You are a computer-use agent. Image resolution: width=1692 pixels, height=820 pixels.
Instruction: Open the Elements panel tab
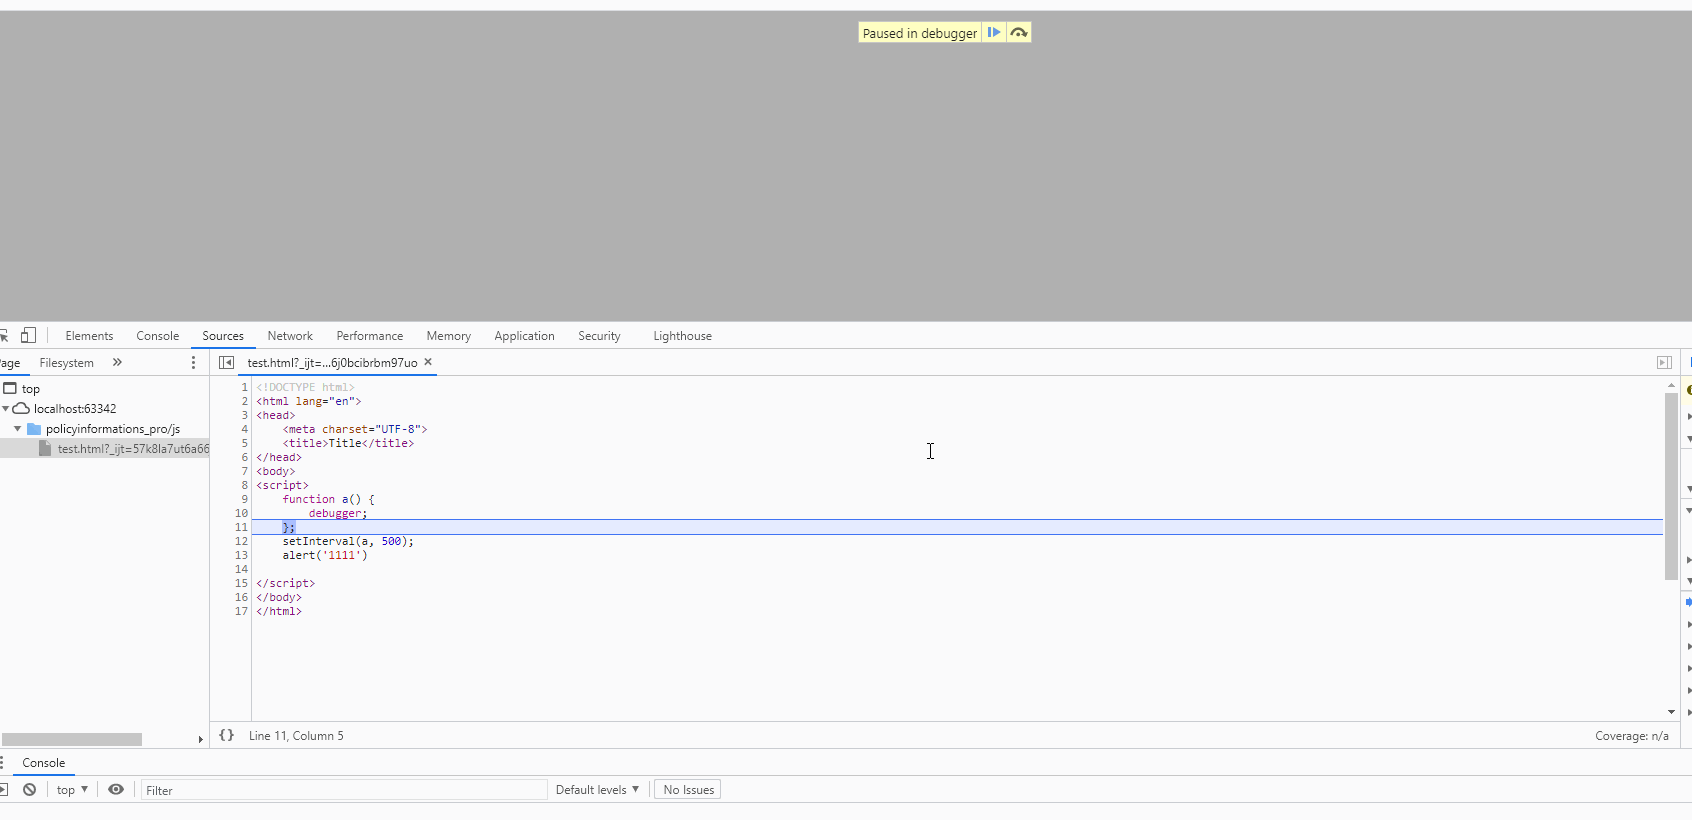[x=89, y=336]
